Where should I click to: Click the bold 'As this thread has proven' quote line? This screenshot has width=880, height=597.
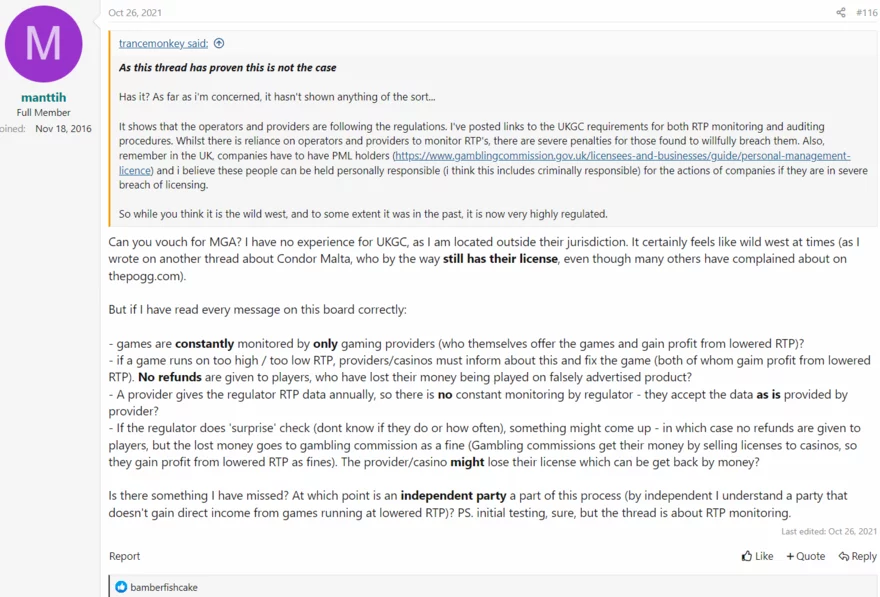pyautogui.click(x=227, y=68)
